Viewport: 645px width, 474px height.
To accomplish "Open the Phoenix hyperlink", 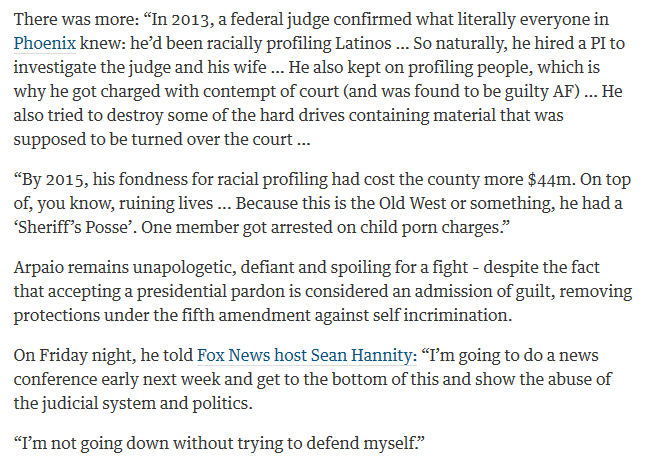I will [x=44, y=44].
